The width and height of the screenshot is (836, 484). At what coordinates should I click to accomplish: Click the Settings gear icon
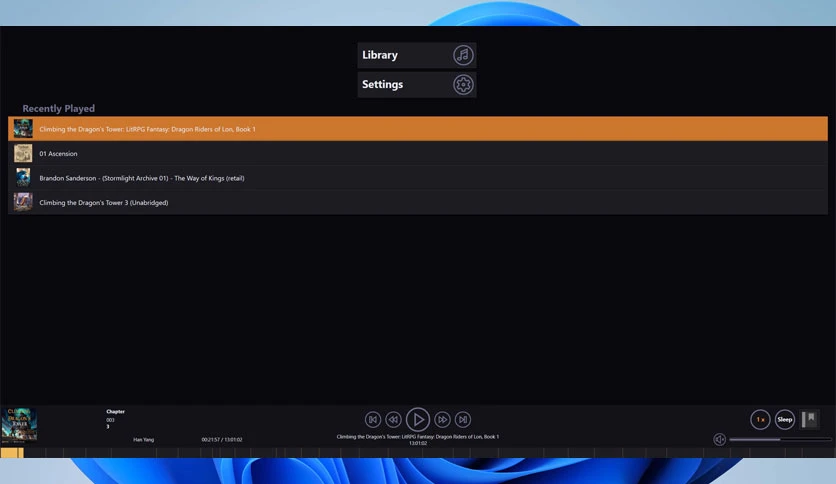tap(463, 84)
